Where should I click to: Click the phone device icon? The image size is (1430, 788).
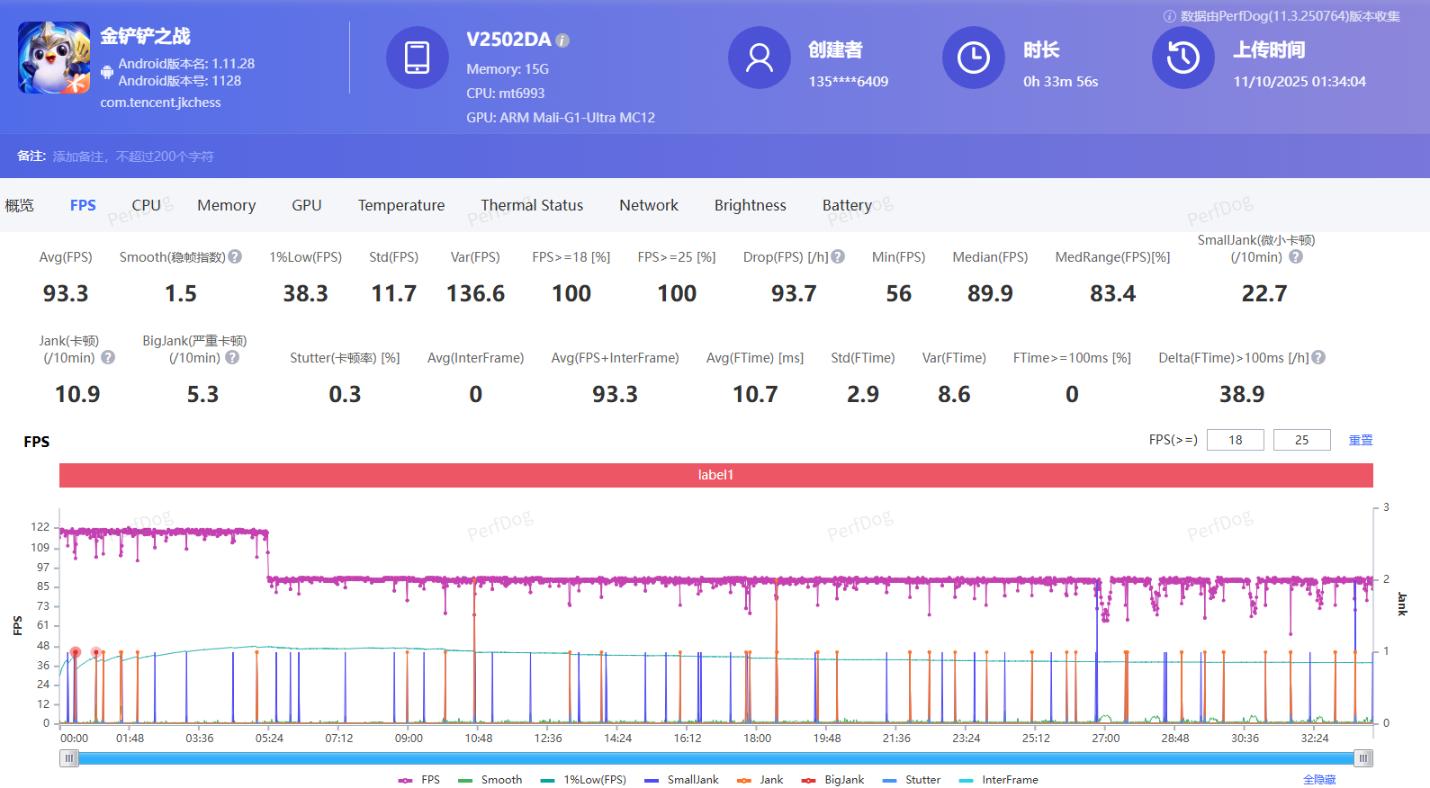(417, 58)
